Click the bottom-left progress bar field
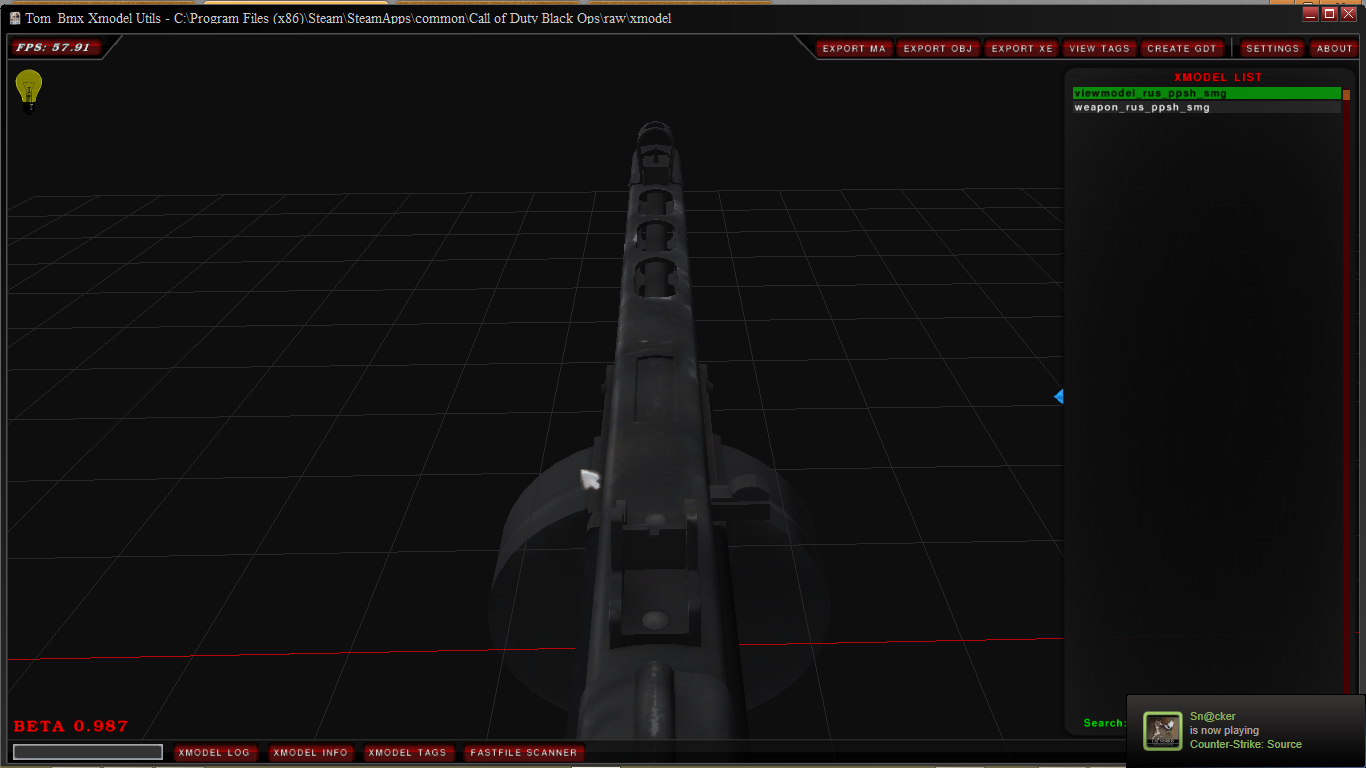This screenshot has height=768, width=1366. [x=88, y=752]
